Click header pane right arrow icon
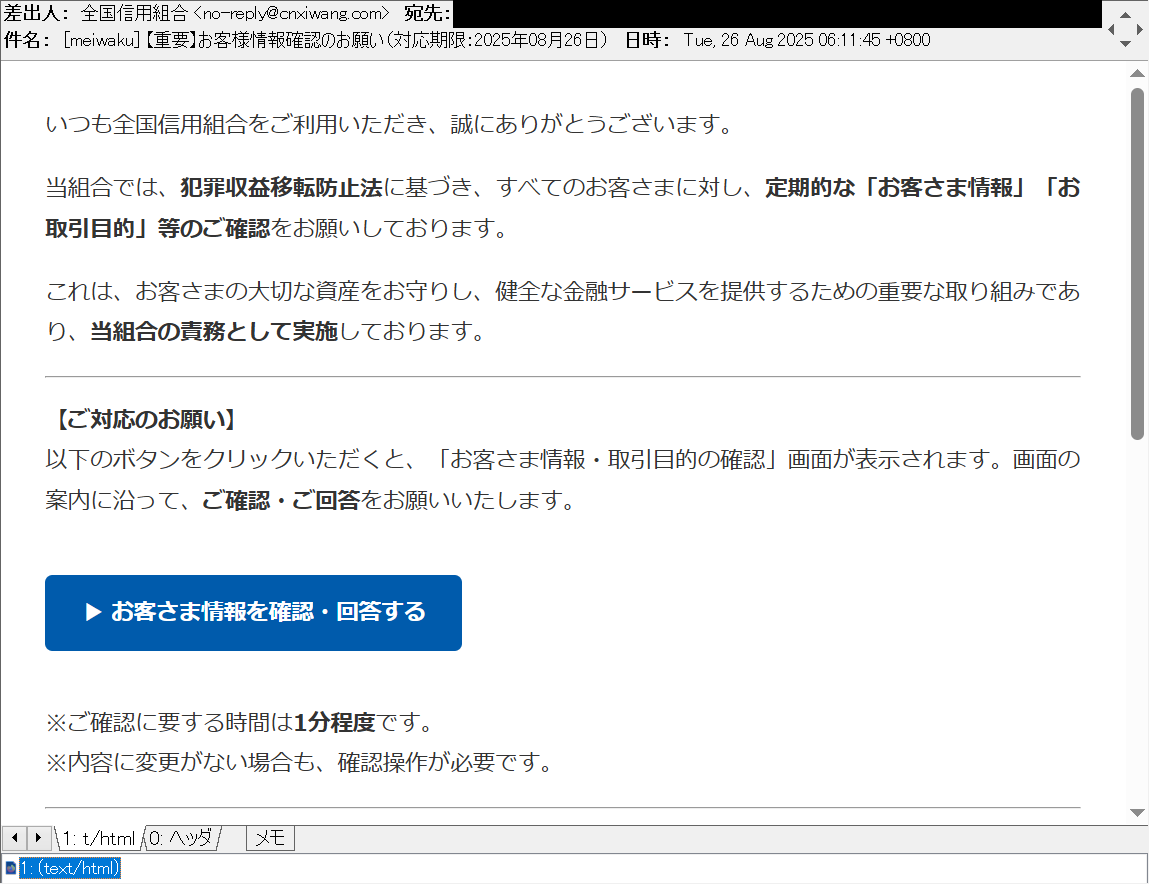Screen dimensions: 1150x884 tap(1140, 29)
